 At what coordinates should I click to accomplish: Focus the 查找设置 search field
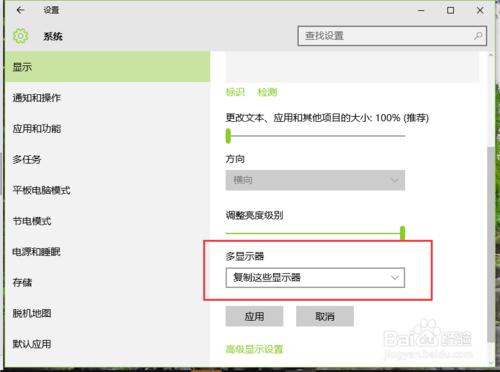click(392, 36)
